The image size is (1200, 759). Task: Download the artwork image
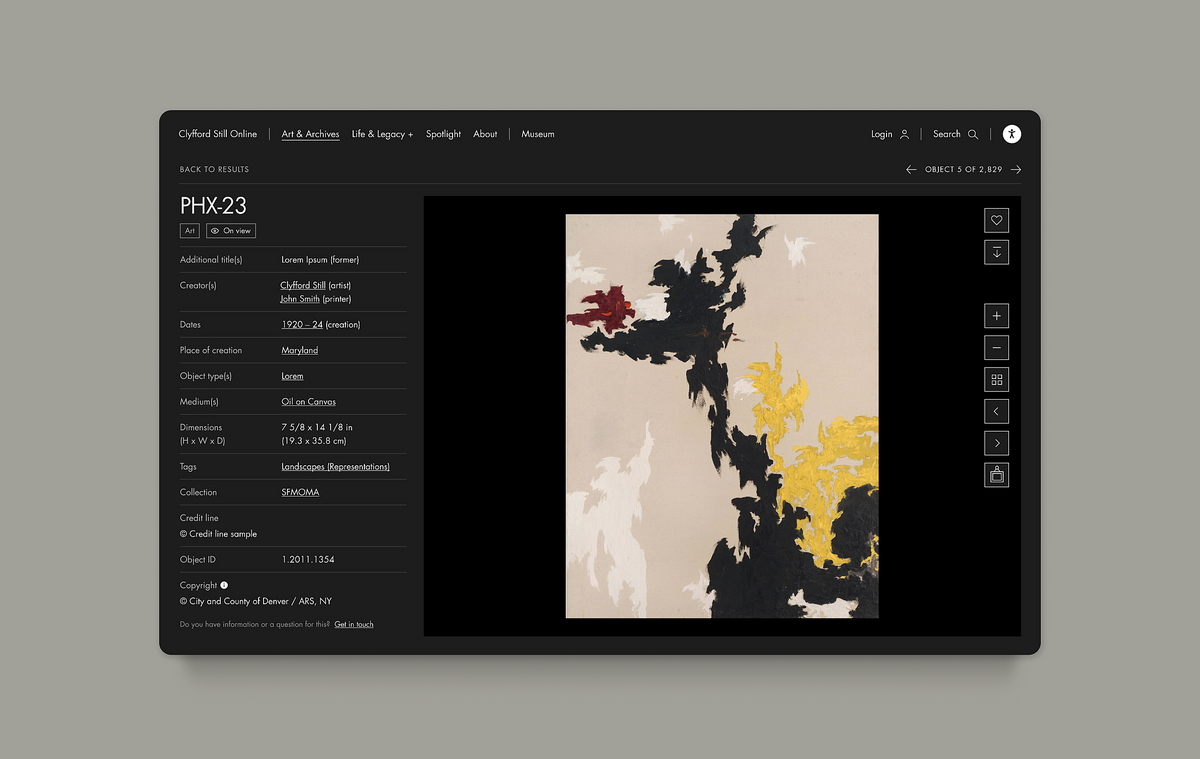click(996, 252)
